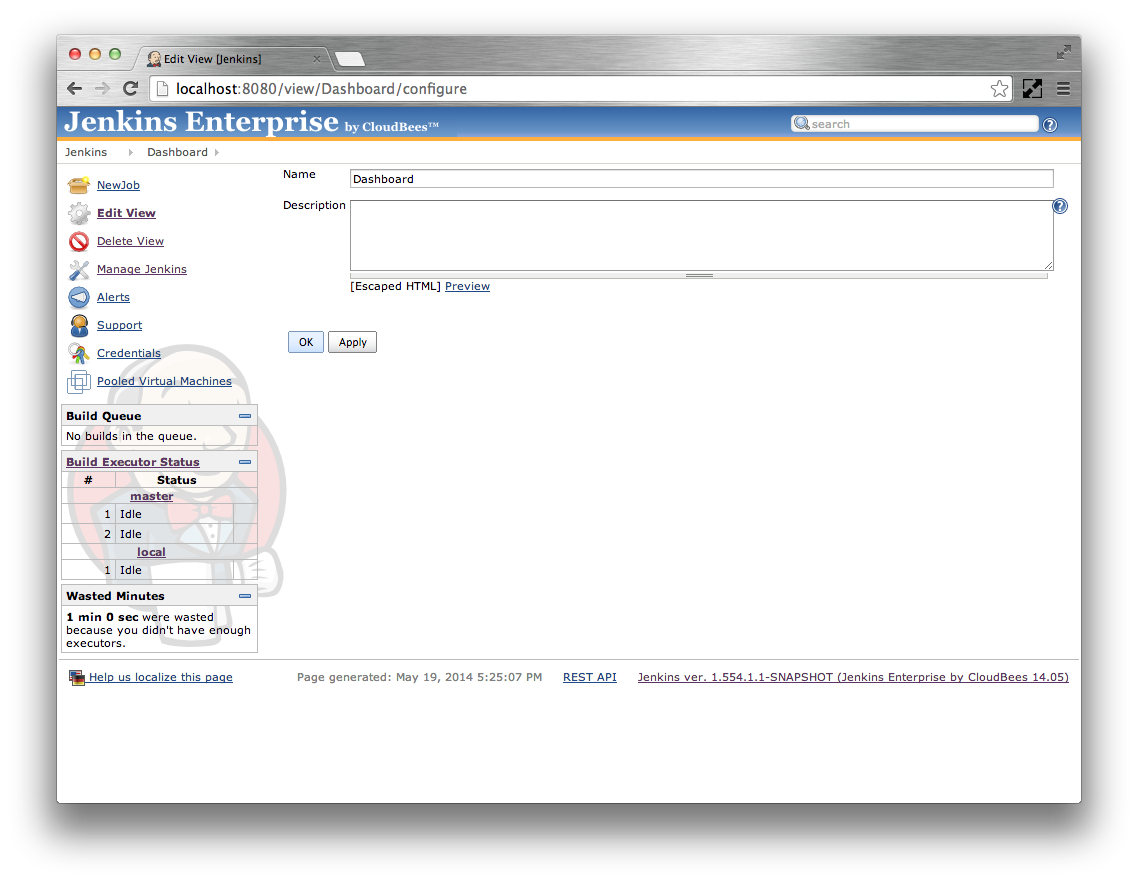
Task: Click the Jenkins search box
Action: (914, 124)
